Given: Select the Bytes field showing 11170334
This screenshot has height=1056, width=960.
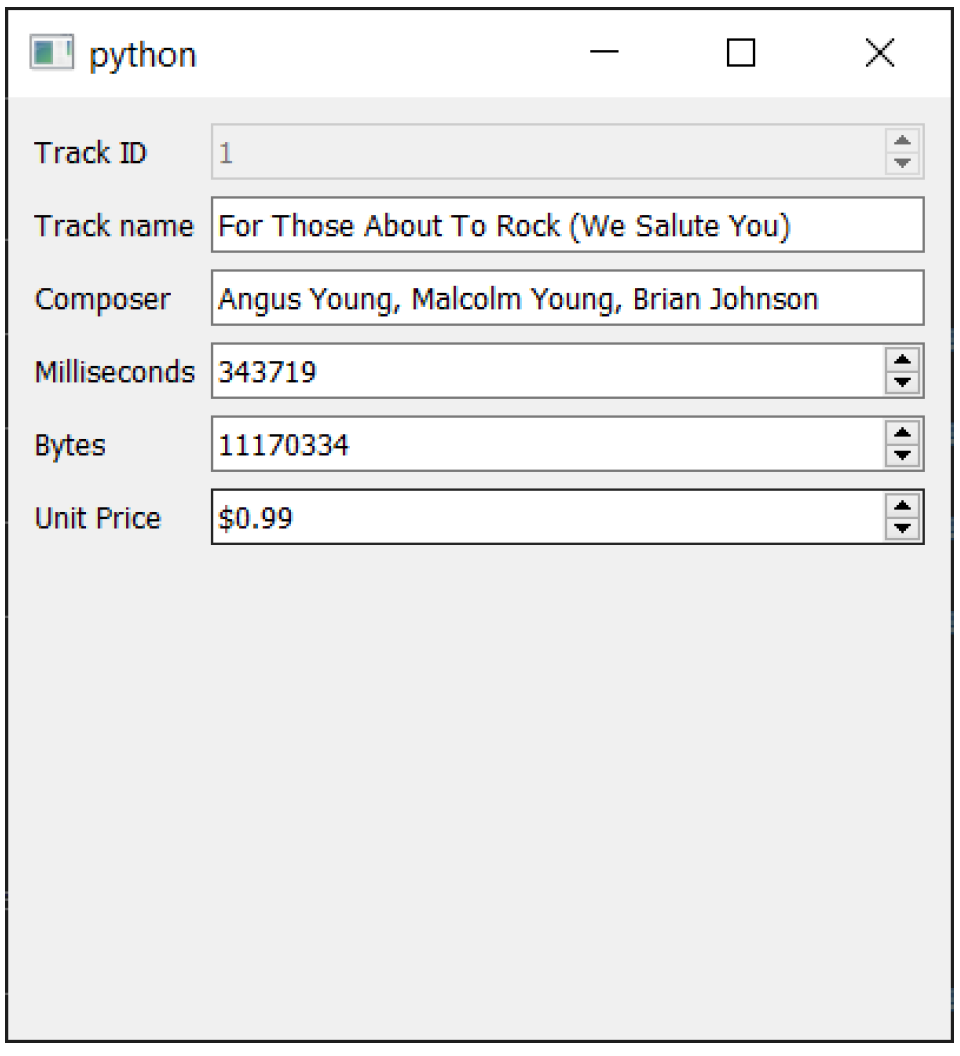Looking at the screenshot, I should (548, 444).
